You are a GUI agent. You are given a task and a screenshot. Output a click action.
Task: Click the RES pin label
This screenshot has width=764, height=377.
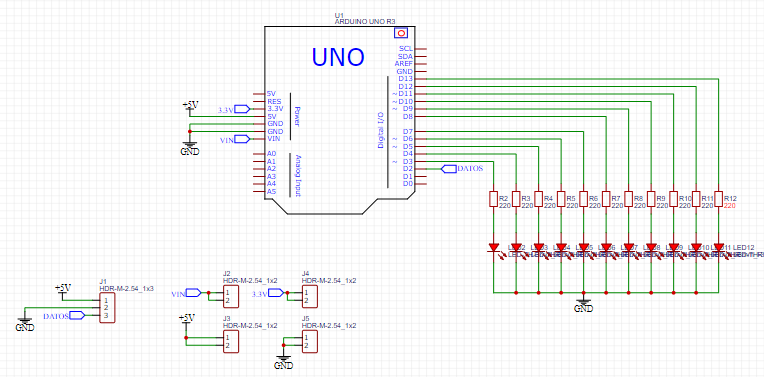274,101
